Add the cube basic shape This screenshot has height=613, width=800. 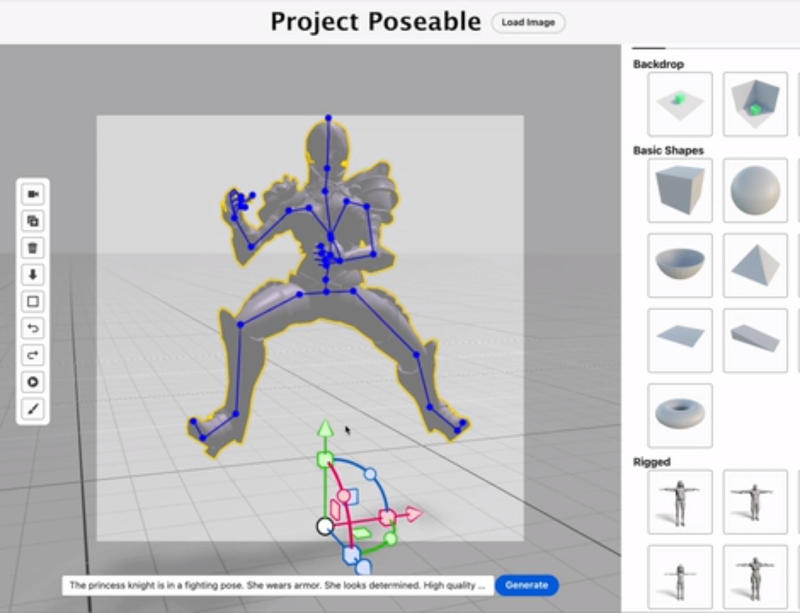[680, 190]
